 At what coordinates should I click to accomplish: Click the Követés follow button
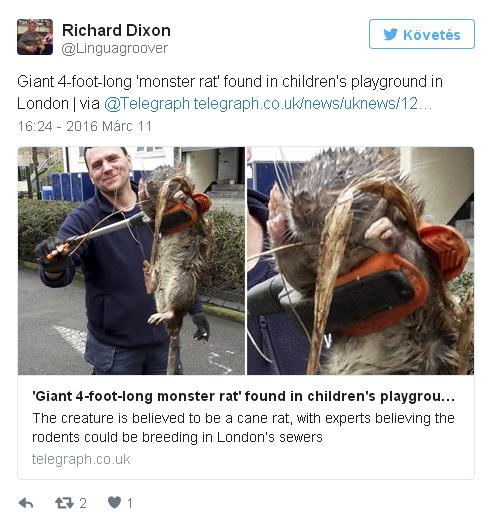pos(422,34)
